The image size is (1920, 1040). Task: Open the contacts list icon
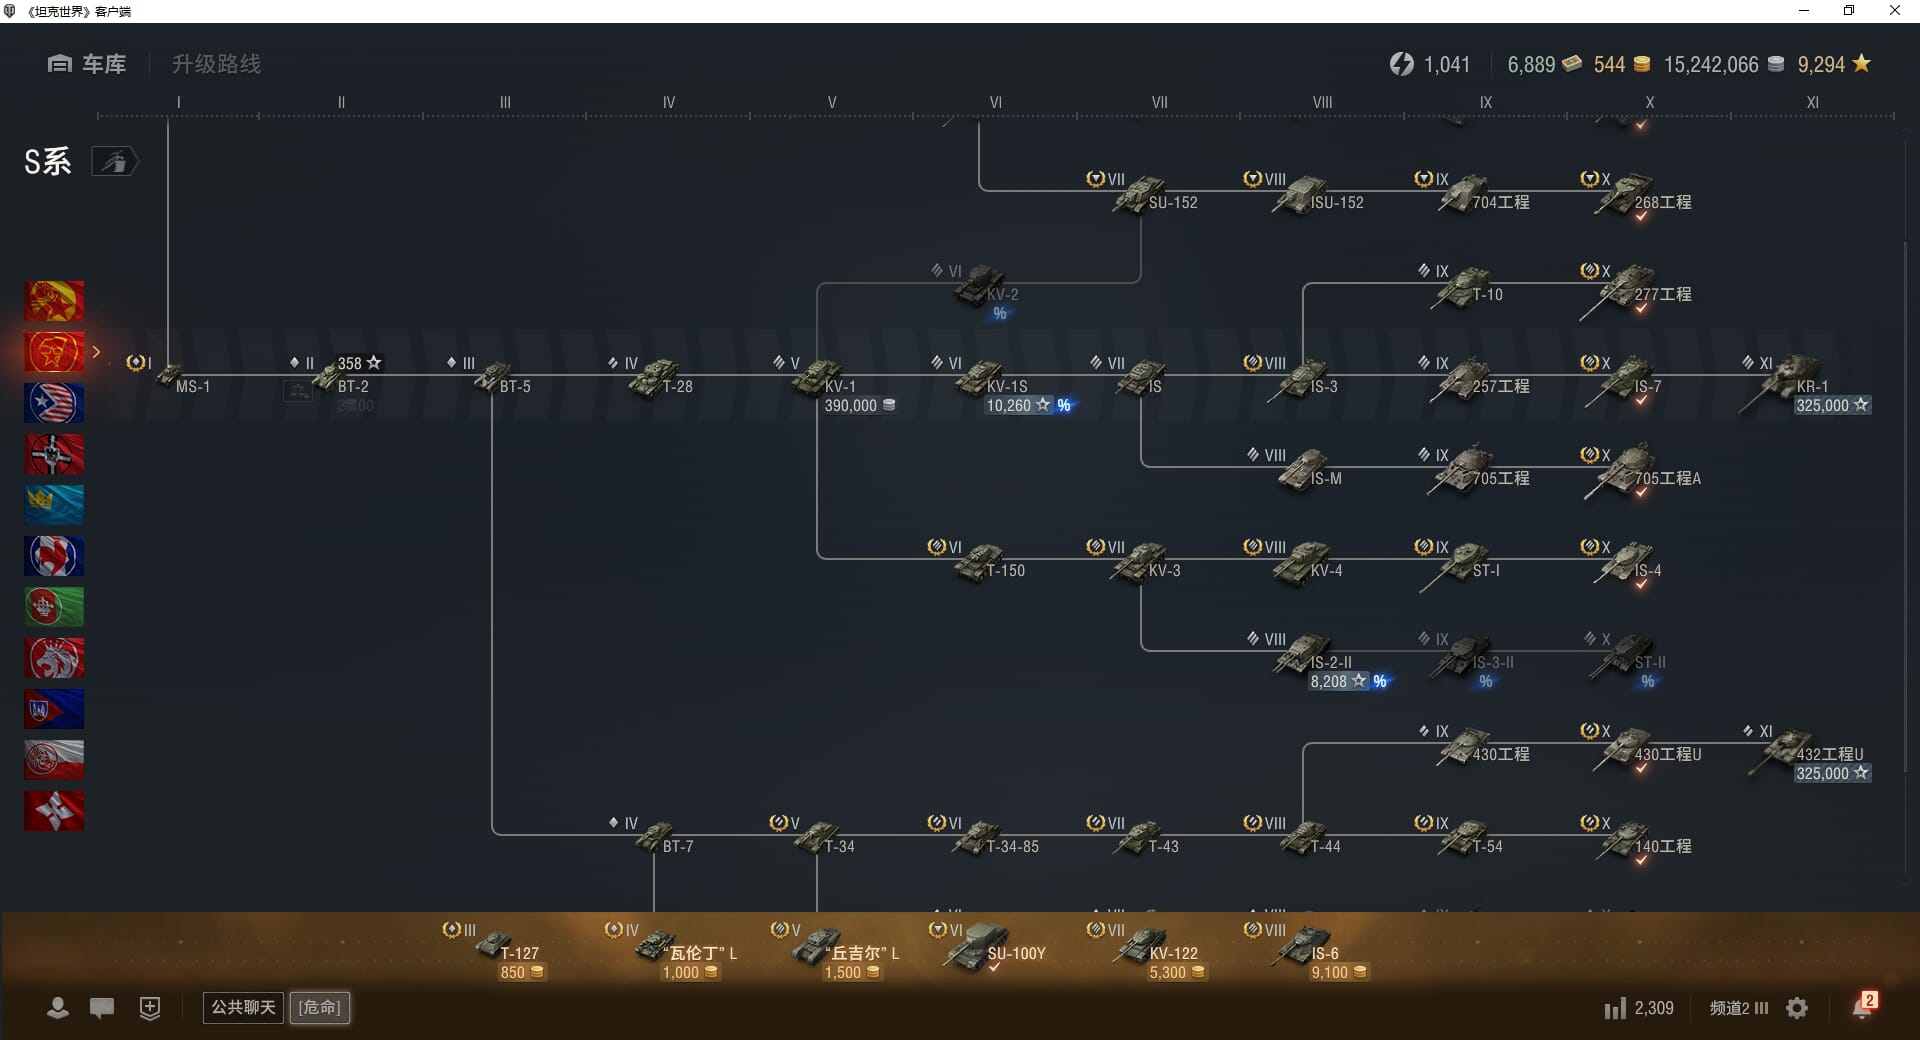(58, 1008)
